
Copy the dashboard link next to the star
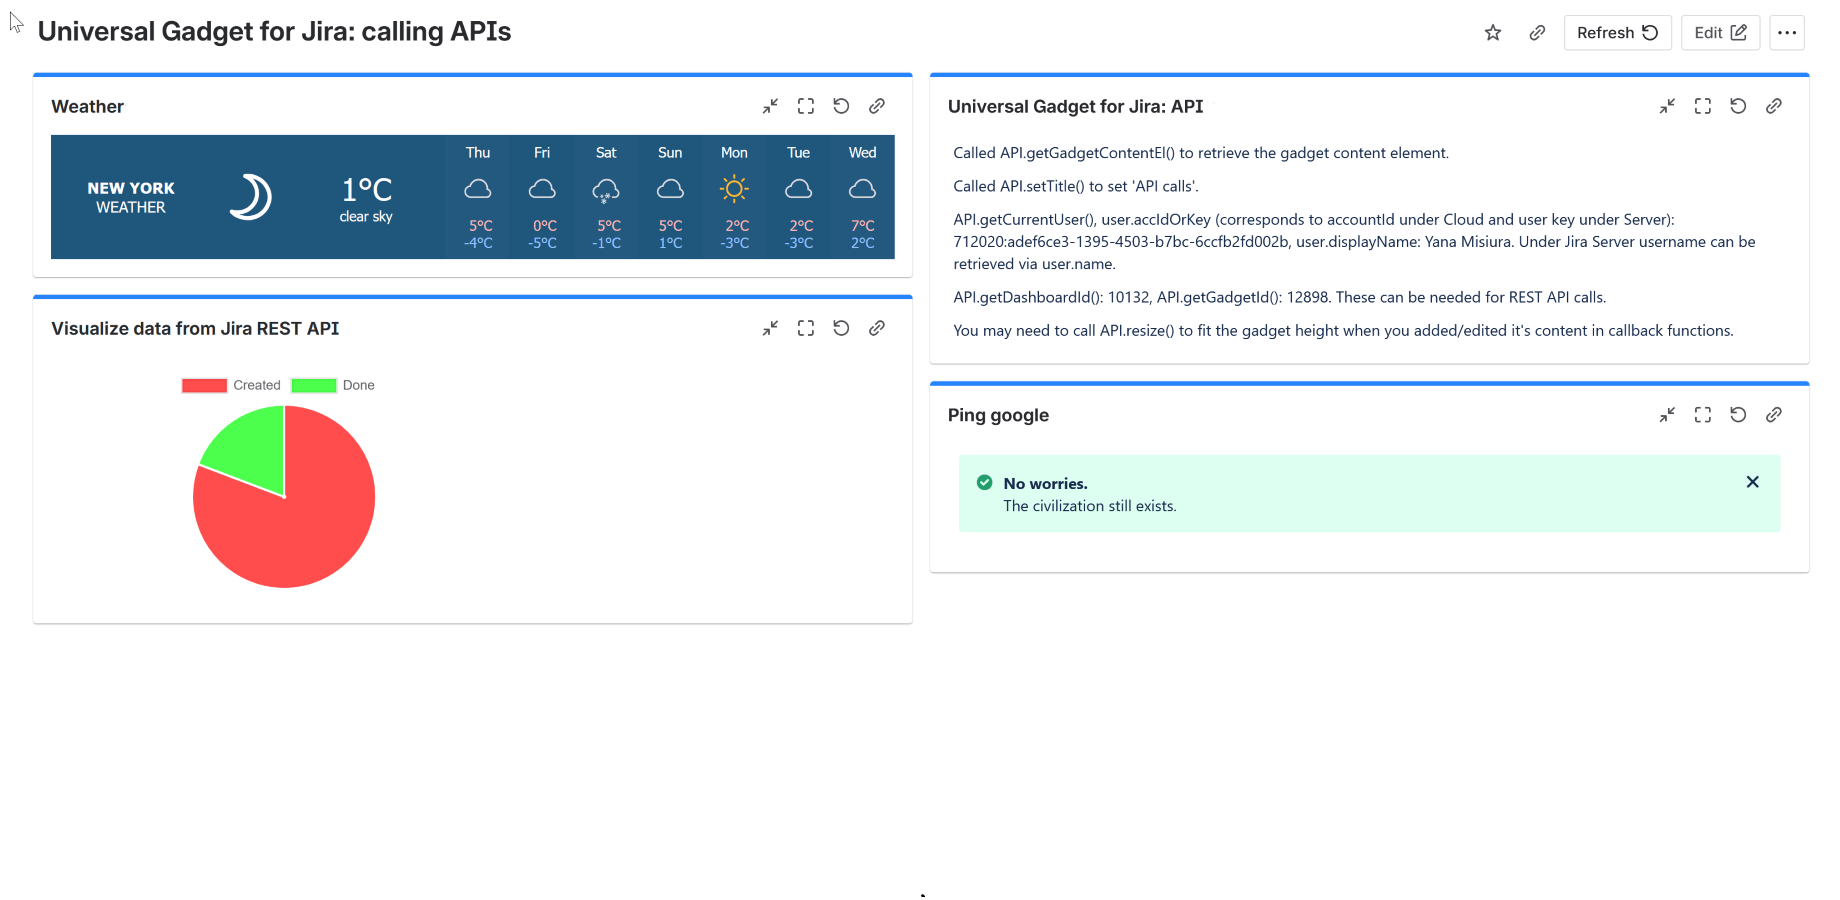click(x=1537, y=32)
